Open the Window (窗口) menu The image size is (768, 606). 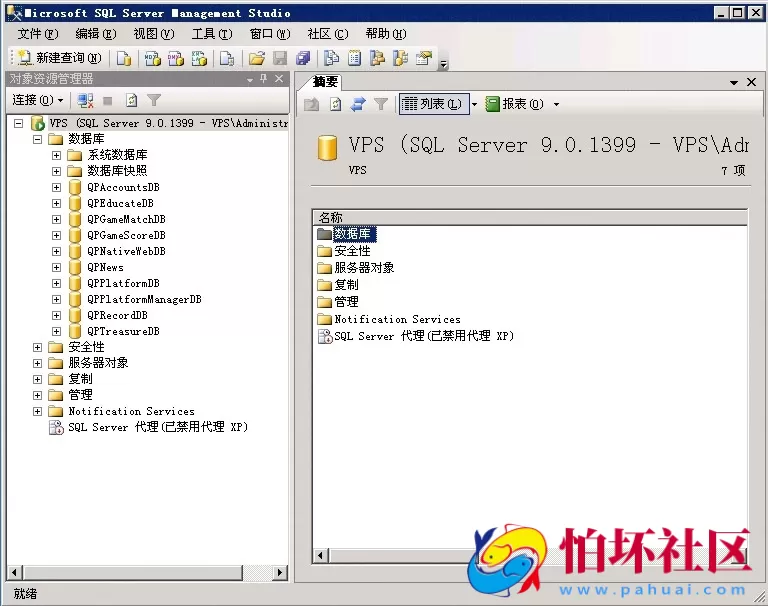(270, 34)
